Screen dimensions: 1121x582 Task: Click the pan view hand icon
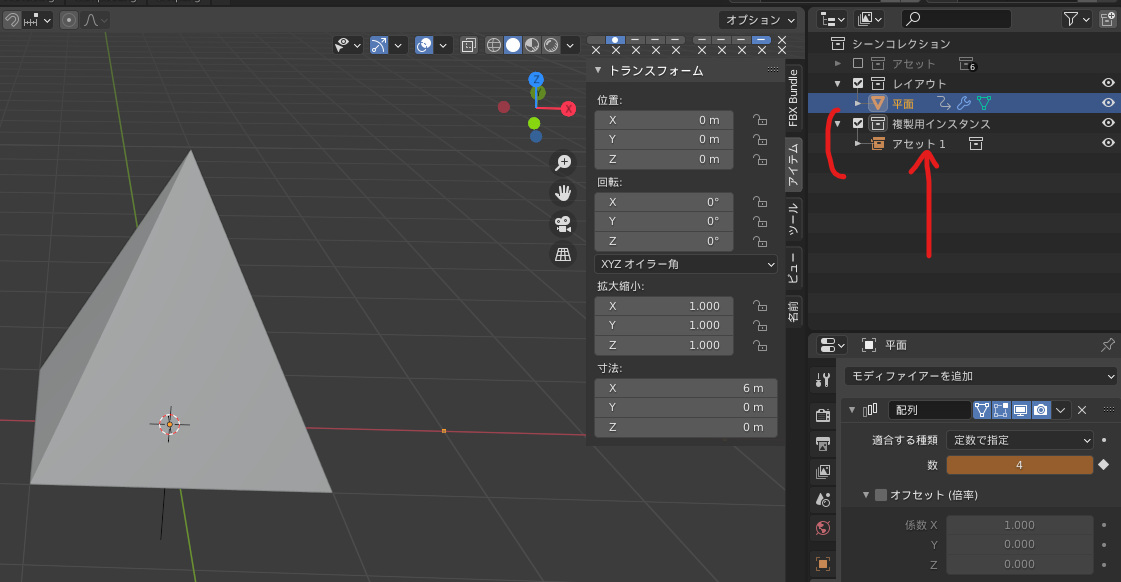[563, 192]
